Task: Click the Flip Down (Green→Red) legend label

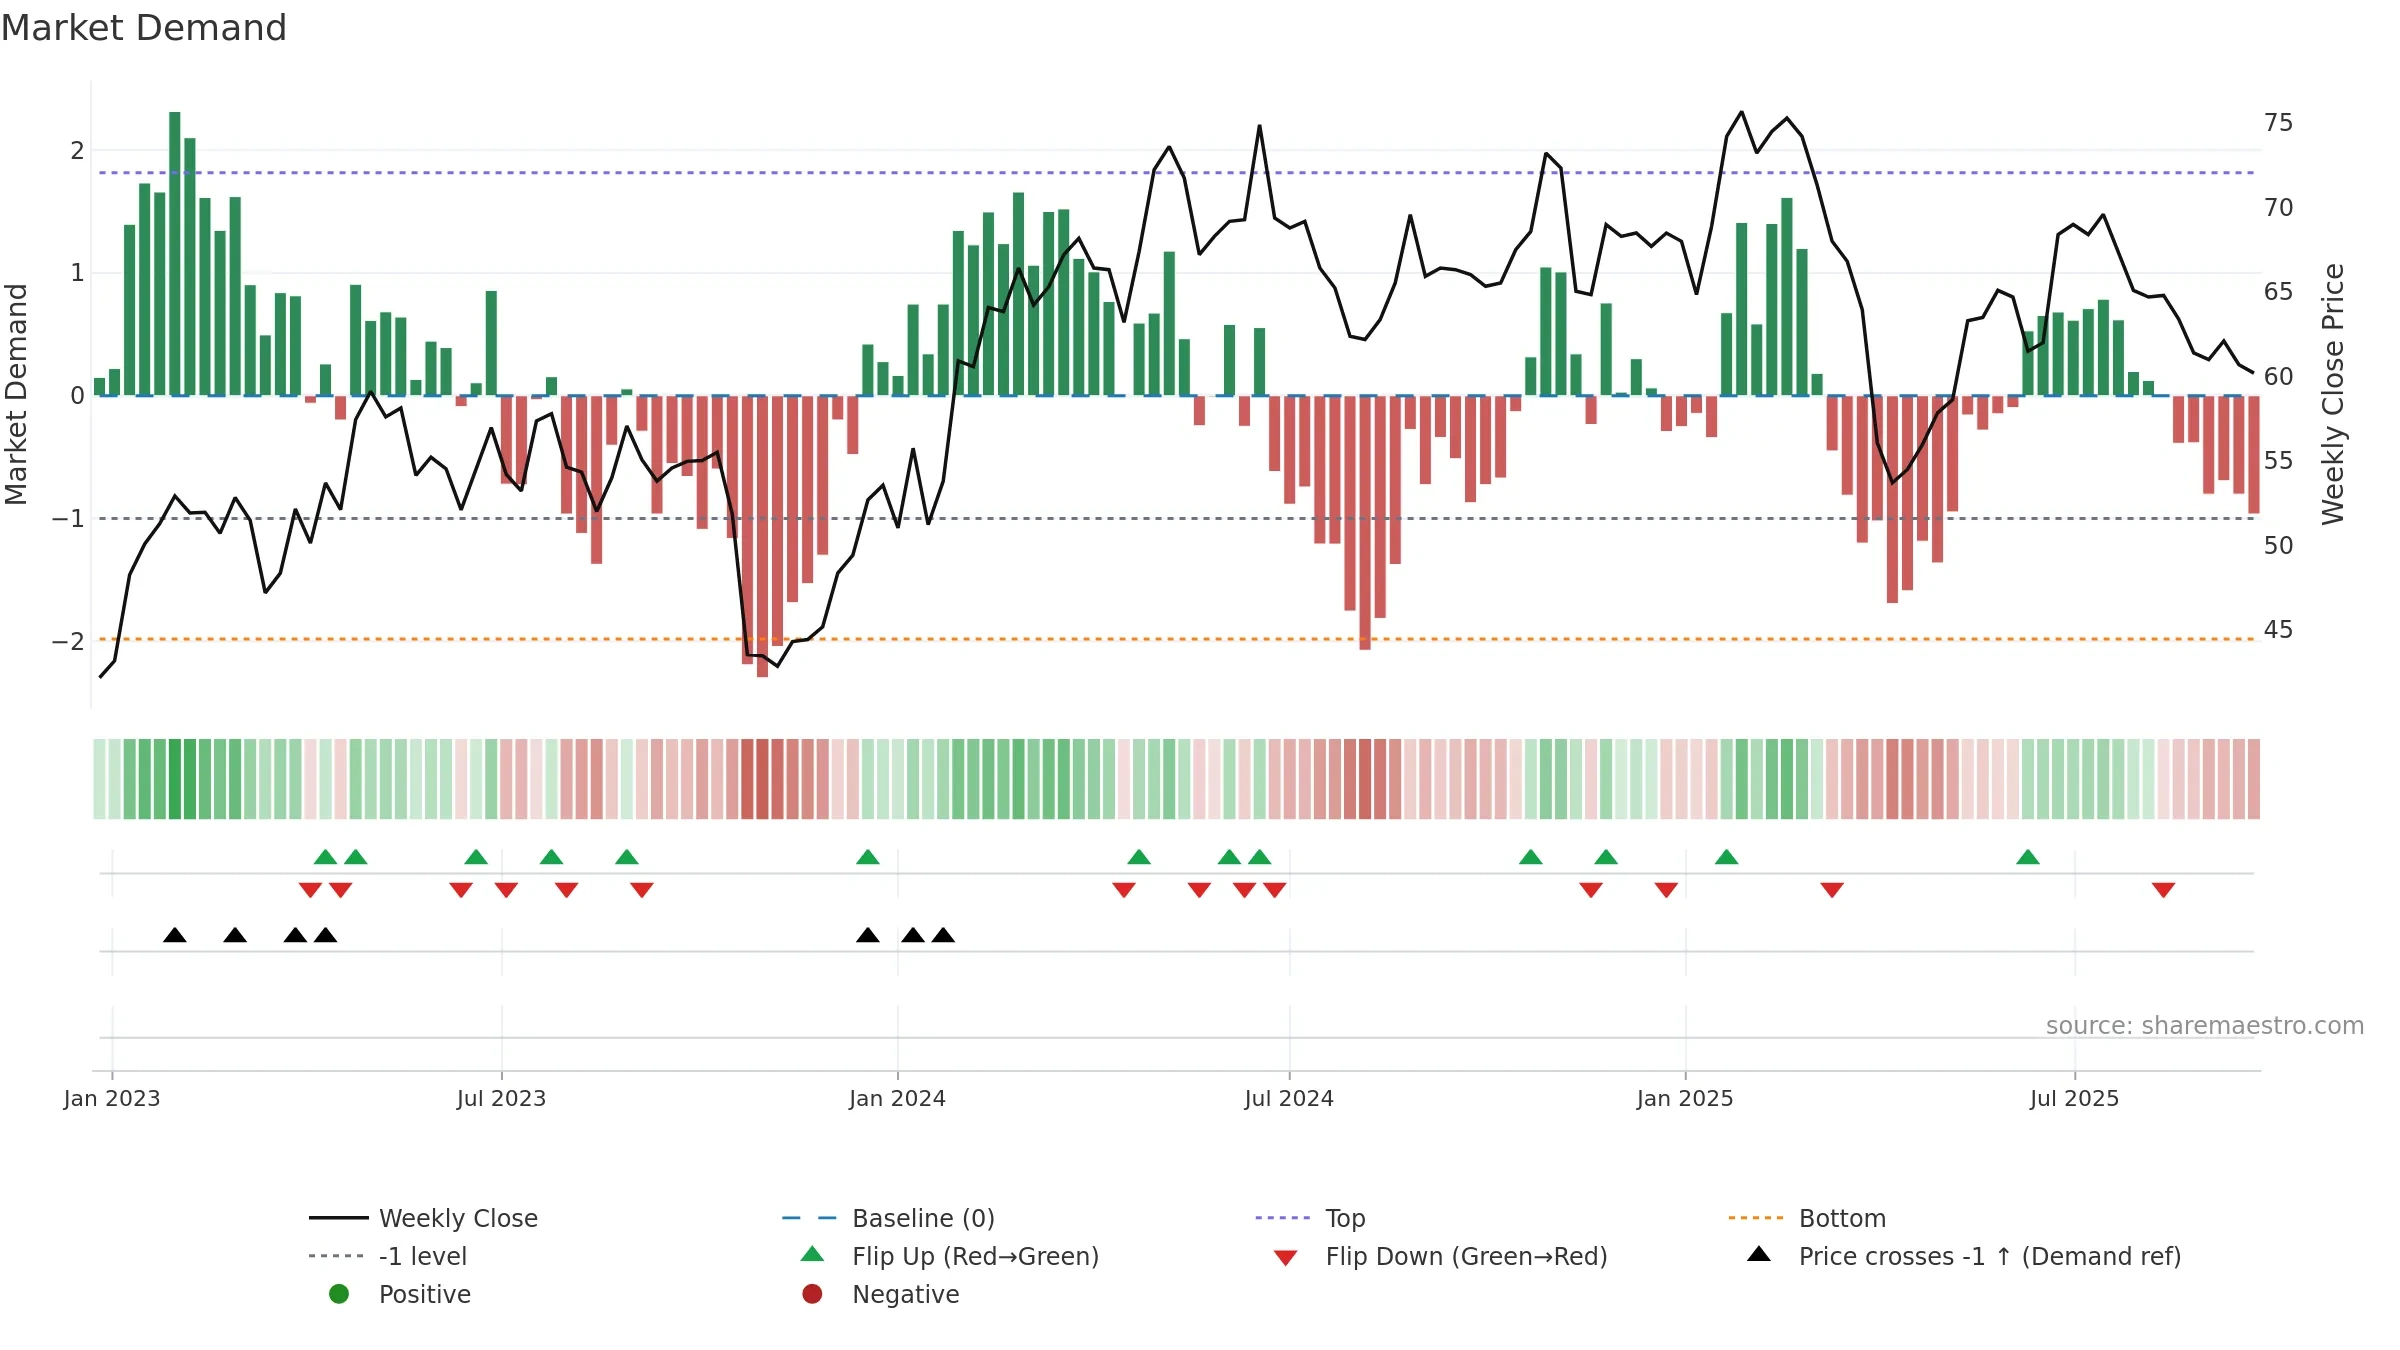Action: pyautogui.click(x=1466, y=1256)
